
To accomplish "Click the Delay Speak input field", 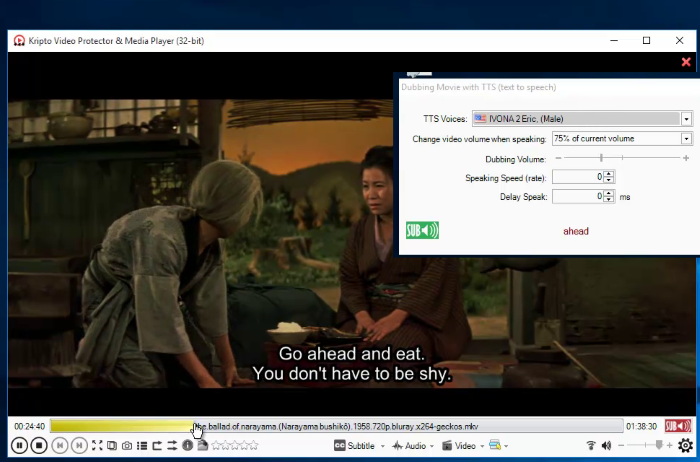I will pyautogui.click(x=578, y=196).
